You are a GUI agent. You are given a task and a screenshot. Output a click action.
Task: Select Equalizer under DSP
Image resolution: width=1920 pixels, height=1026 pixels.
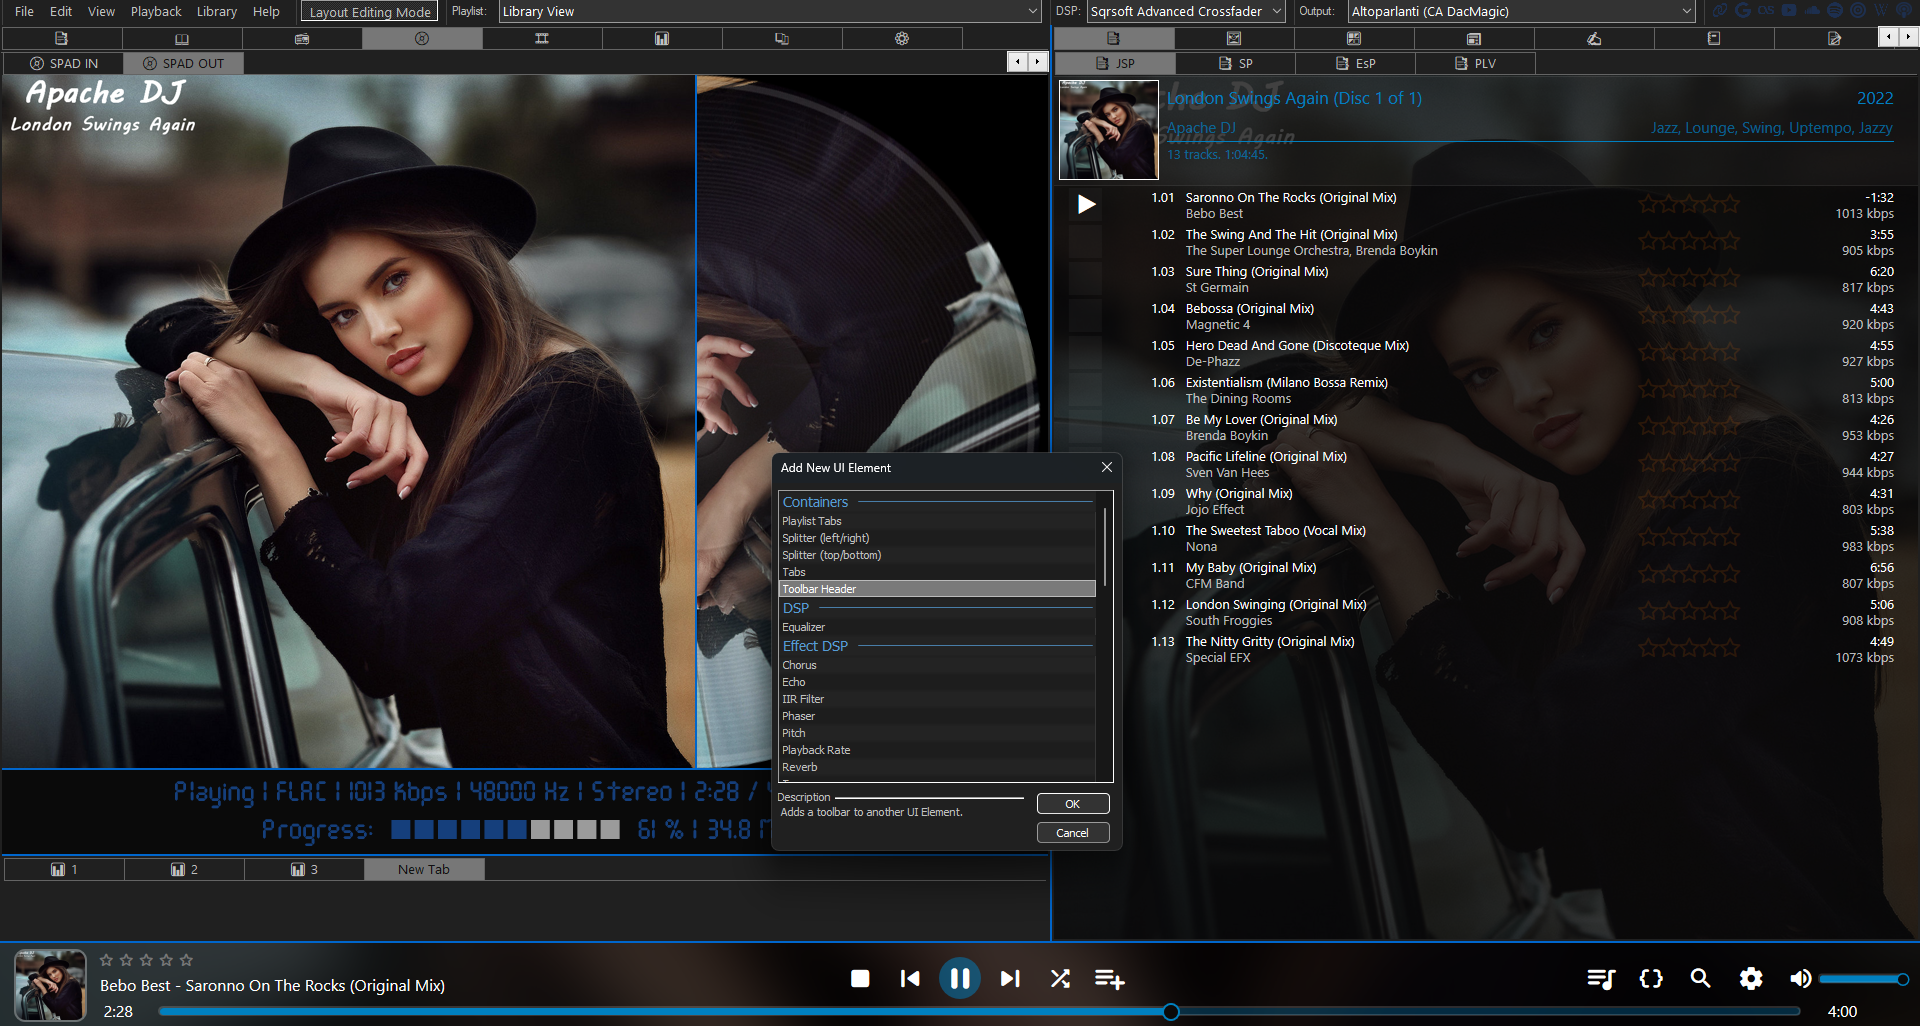tap(937, 627)
